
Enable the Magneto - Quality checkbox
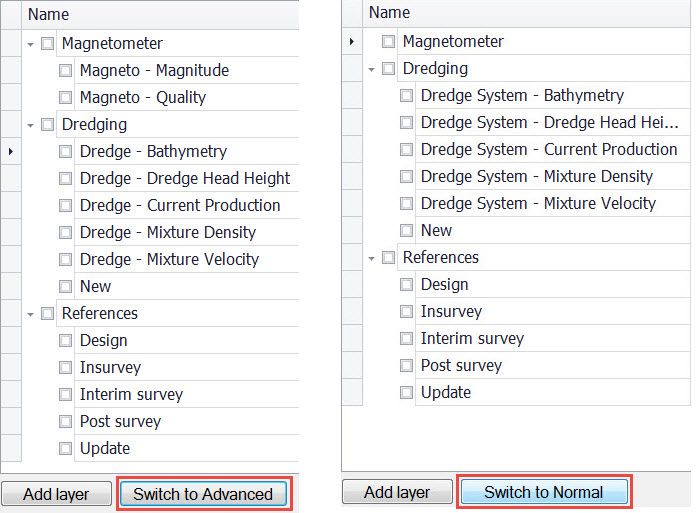(66, 98)
